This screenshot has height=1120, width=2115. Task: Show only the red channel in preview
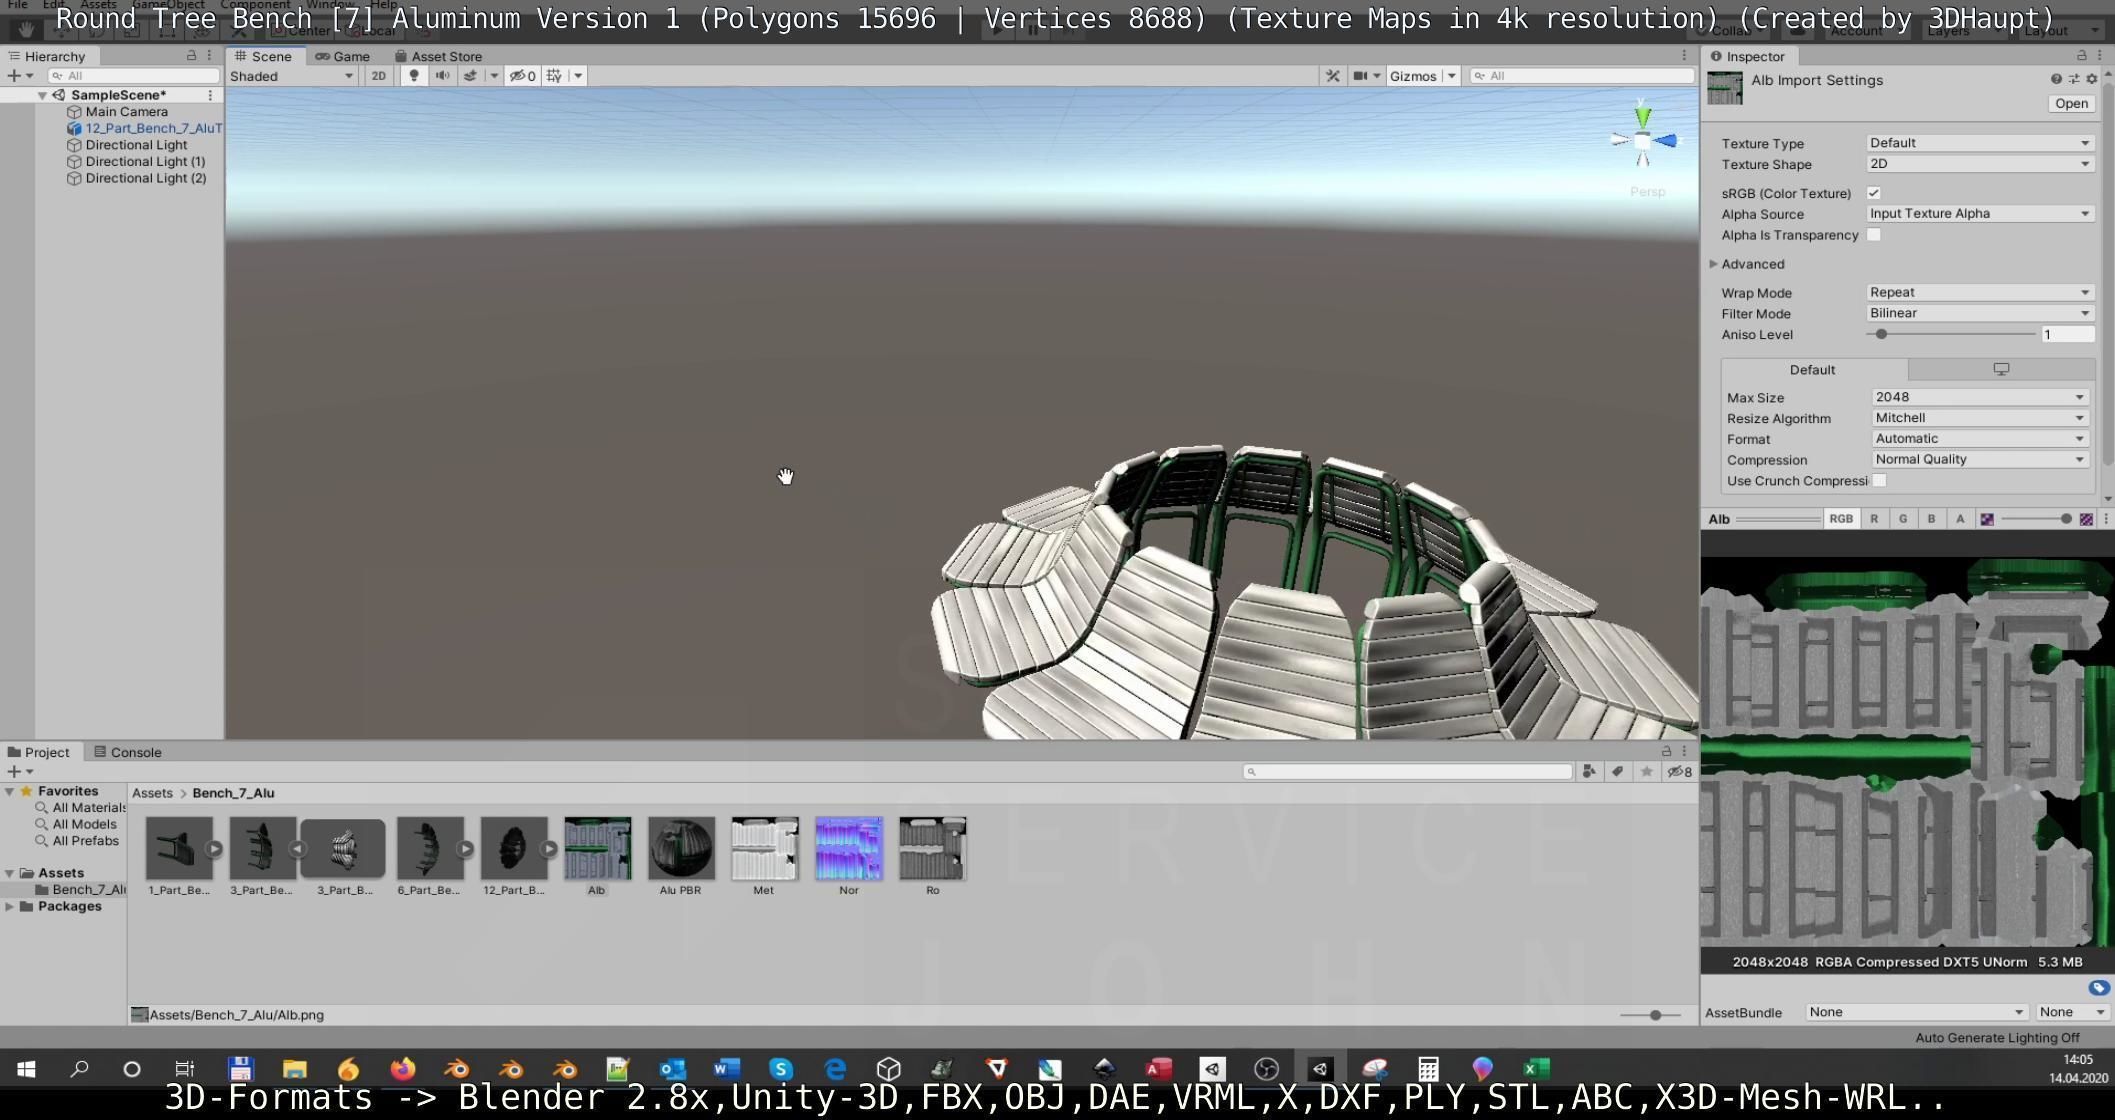(x=1873, y=519)
